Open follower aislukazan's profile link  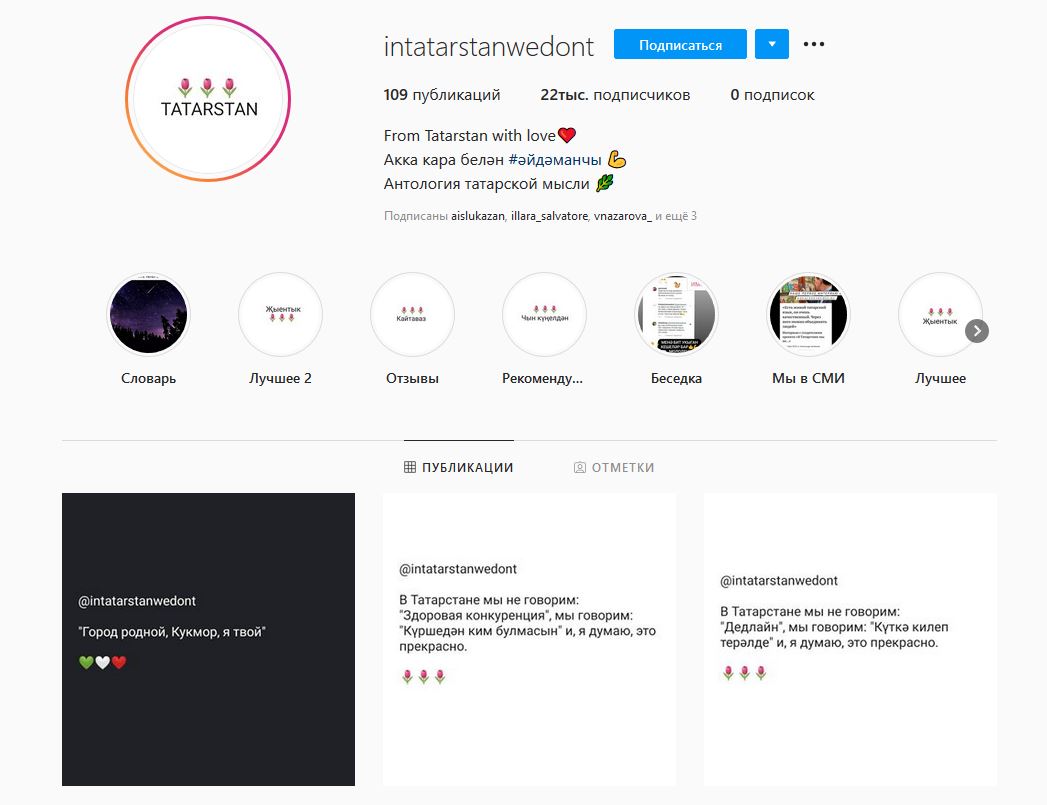pos(478,216)
